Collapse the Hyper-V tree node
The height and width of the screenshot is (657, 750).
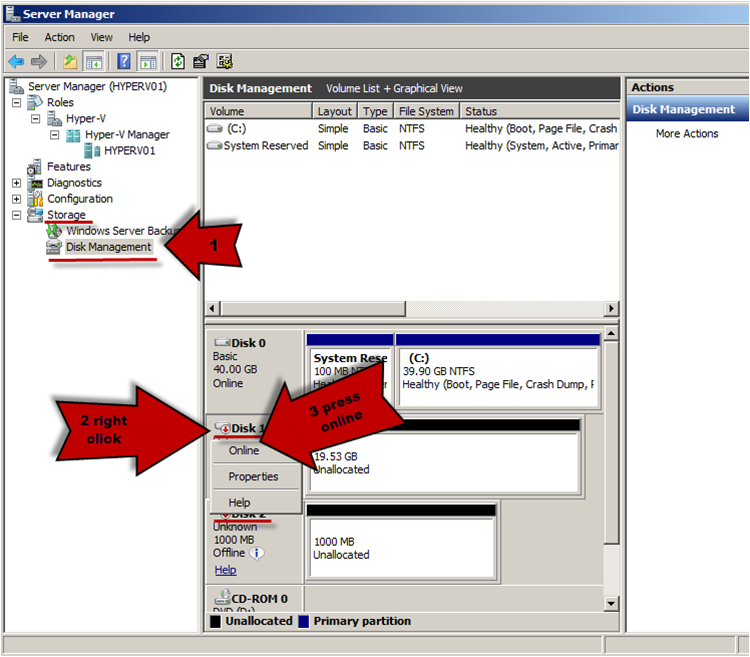35,119
